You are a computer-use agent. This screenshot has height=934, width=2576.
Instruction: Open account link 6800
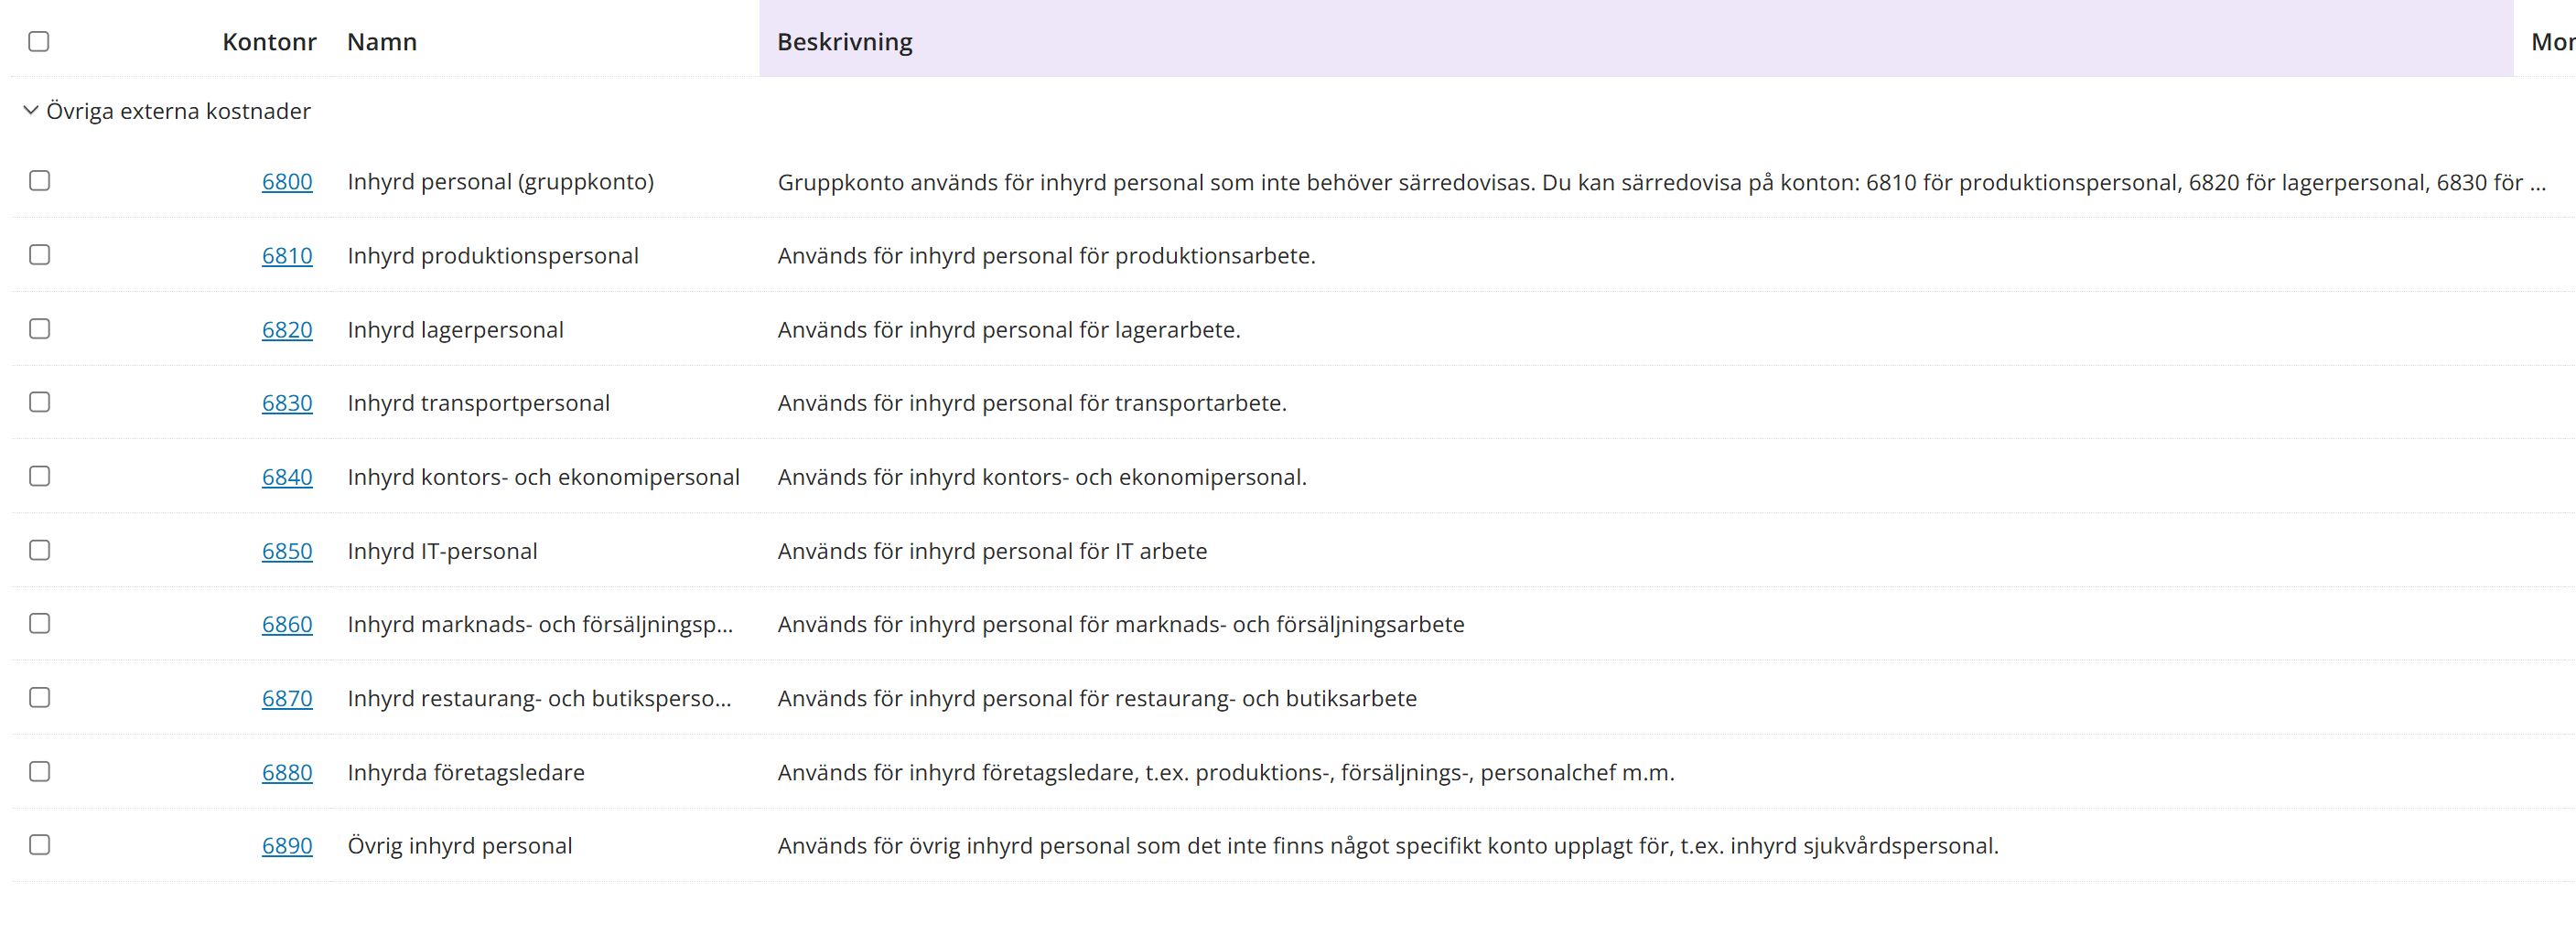[287, 182]
